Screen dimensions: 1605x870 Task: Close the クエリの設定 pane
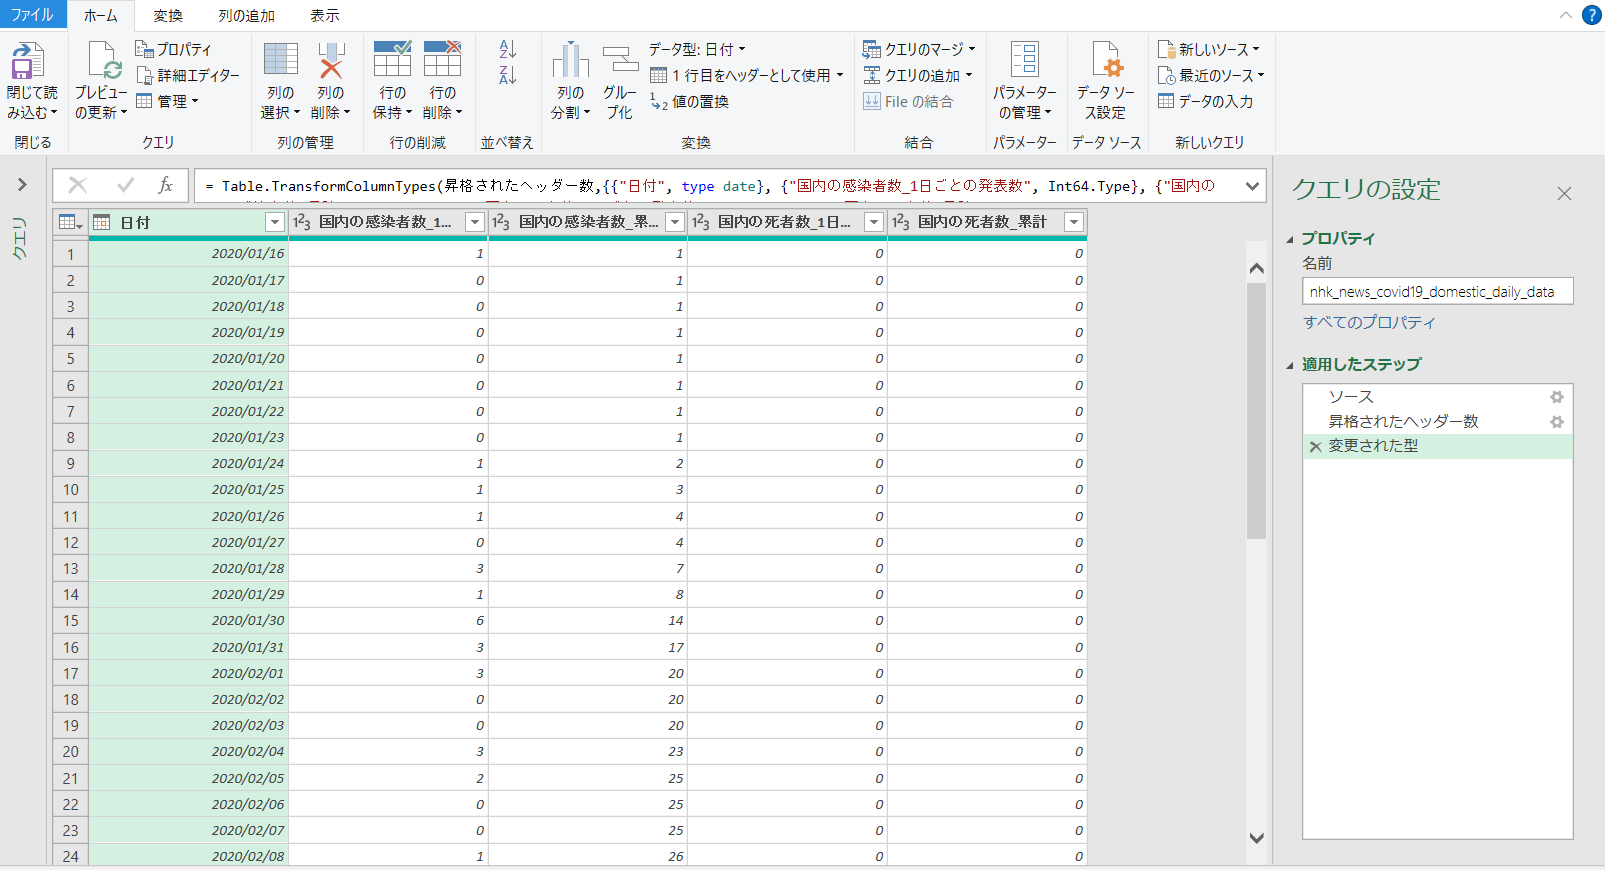click(x=1564, y=193)
